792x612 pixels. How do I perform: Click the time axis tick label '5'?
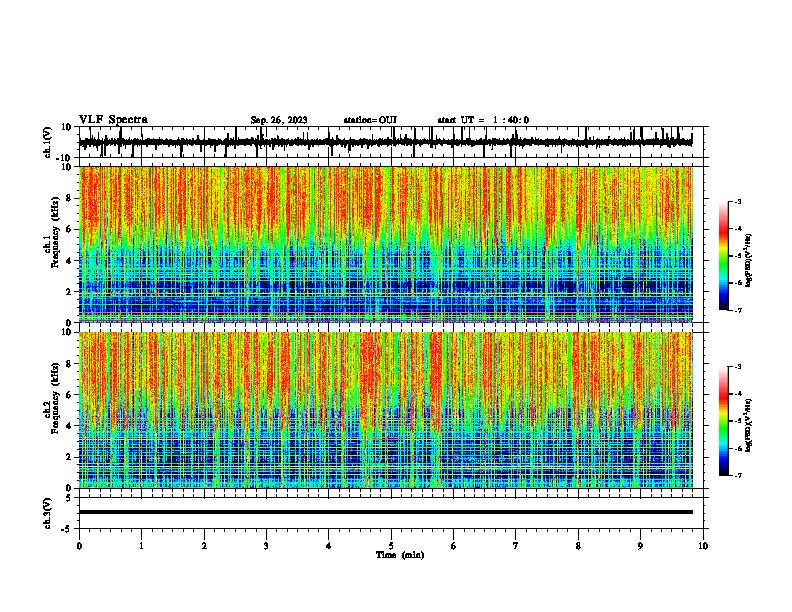(x=391, y=546)
